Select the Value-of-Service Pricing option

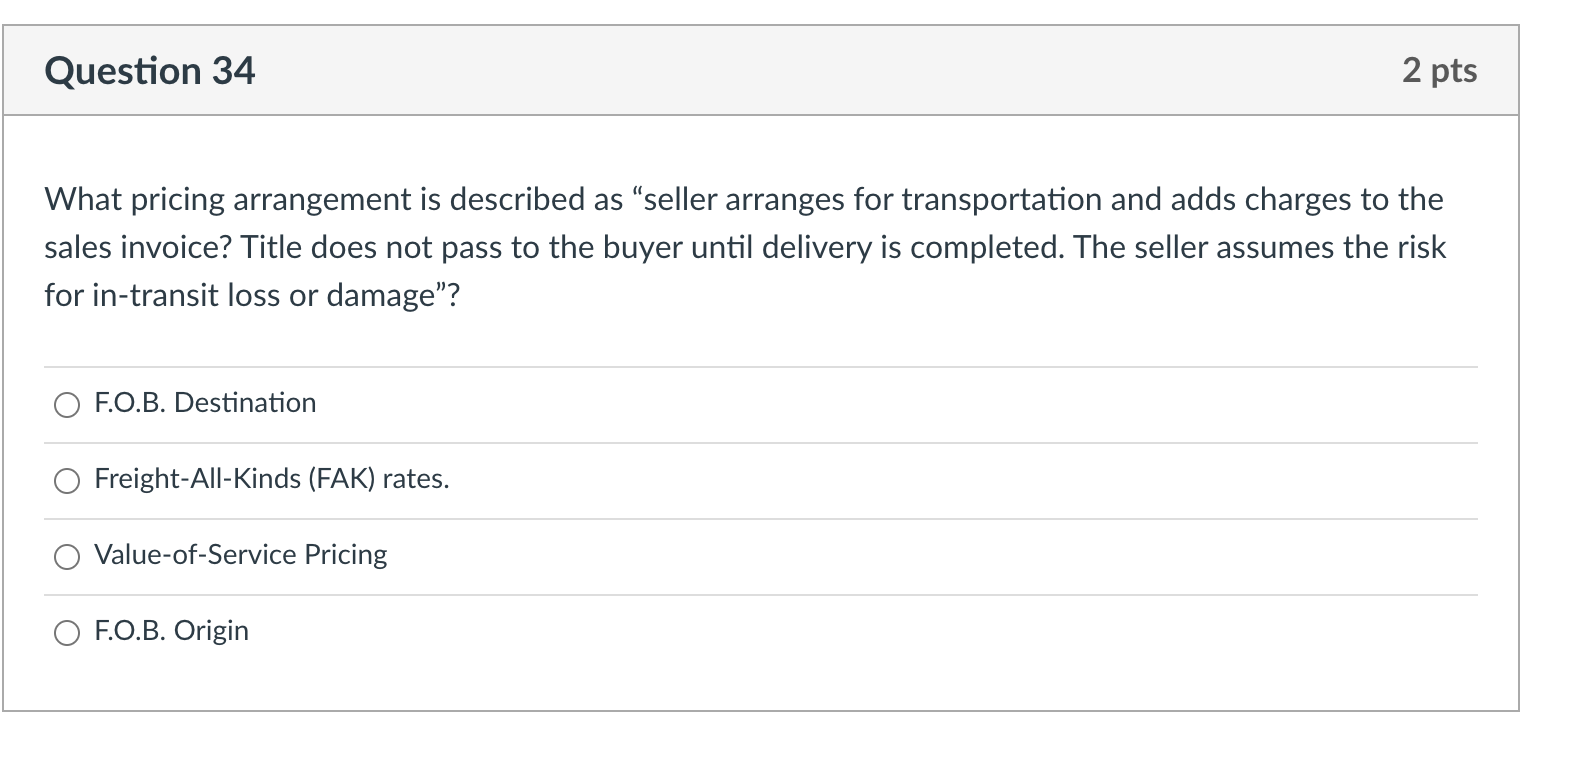[66, 557]
